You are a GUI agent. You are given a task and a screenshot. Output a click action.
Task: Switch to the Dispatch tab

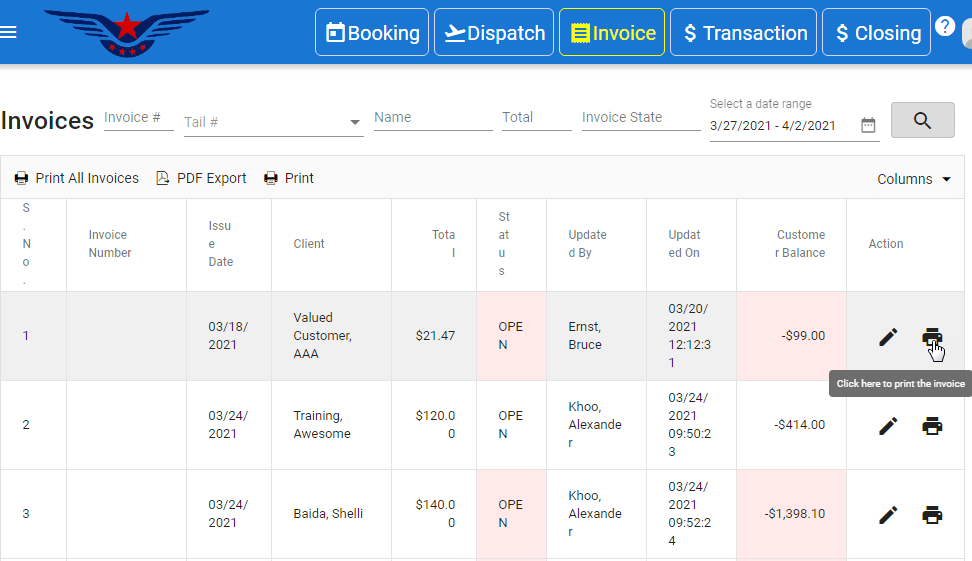(493, 32)
